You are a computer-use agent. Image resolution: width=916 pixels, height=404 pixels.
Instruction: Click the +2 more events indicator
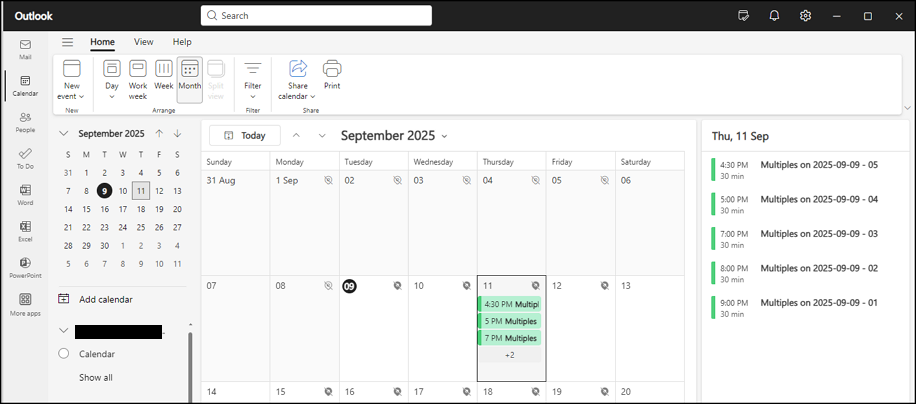click(x=509, y=355)
